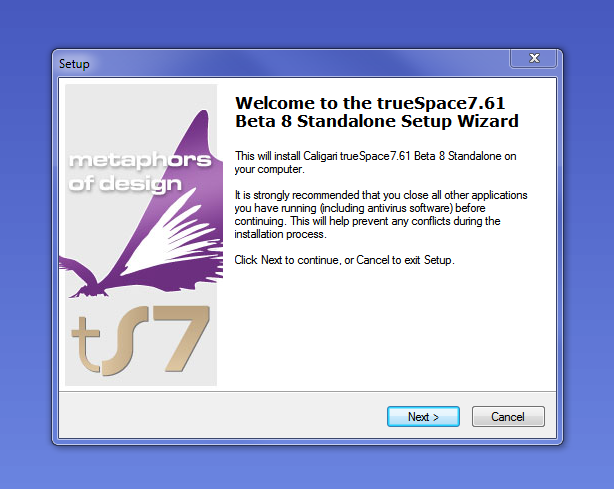Click the Welcome to the trueSpace7.61 heading line
Viewport: 614px width, 489px height.
pos(370,103)
